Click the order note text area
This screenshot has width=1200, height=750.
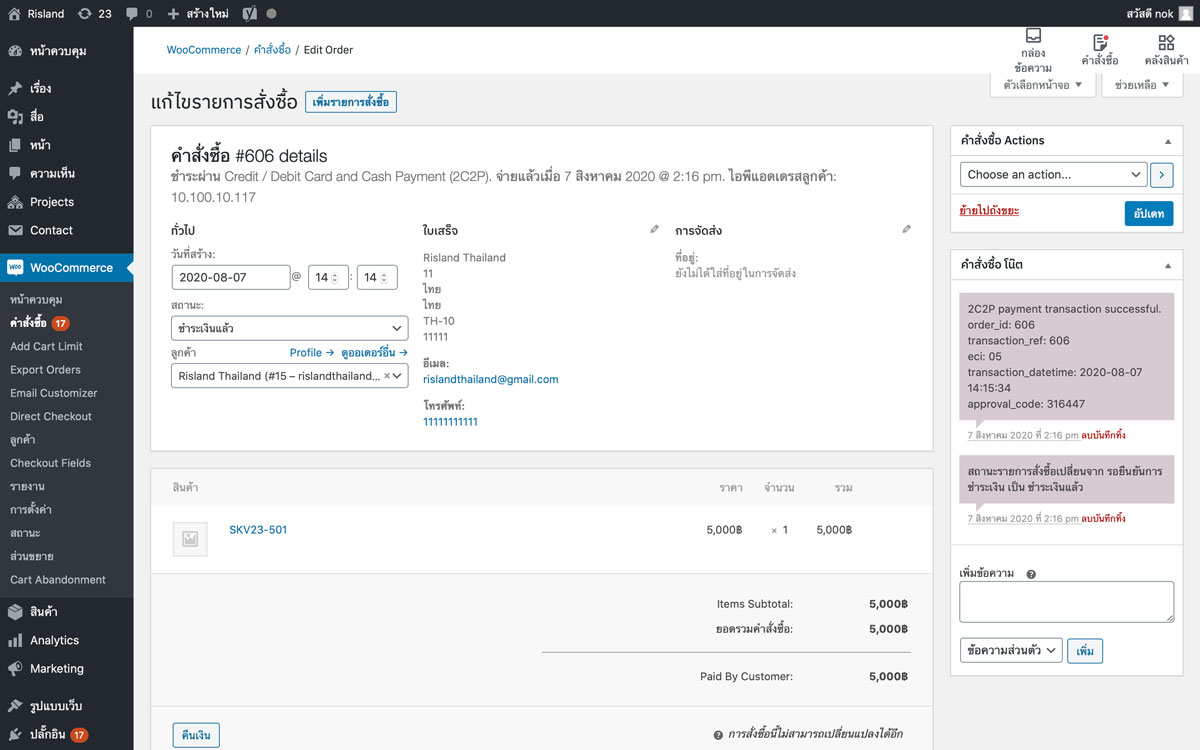coord(1066,602)
